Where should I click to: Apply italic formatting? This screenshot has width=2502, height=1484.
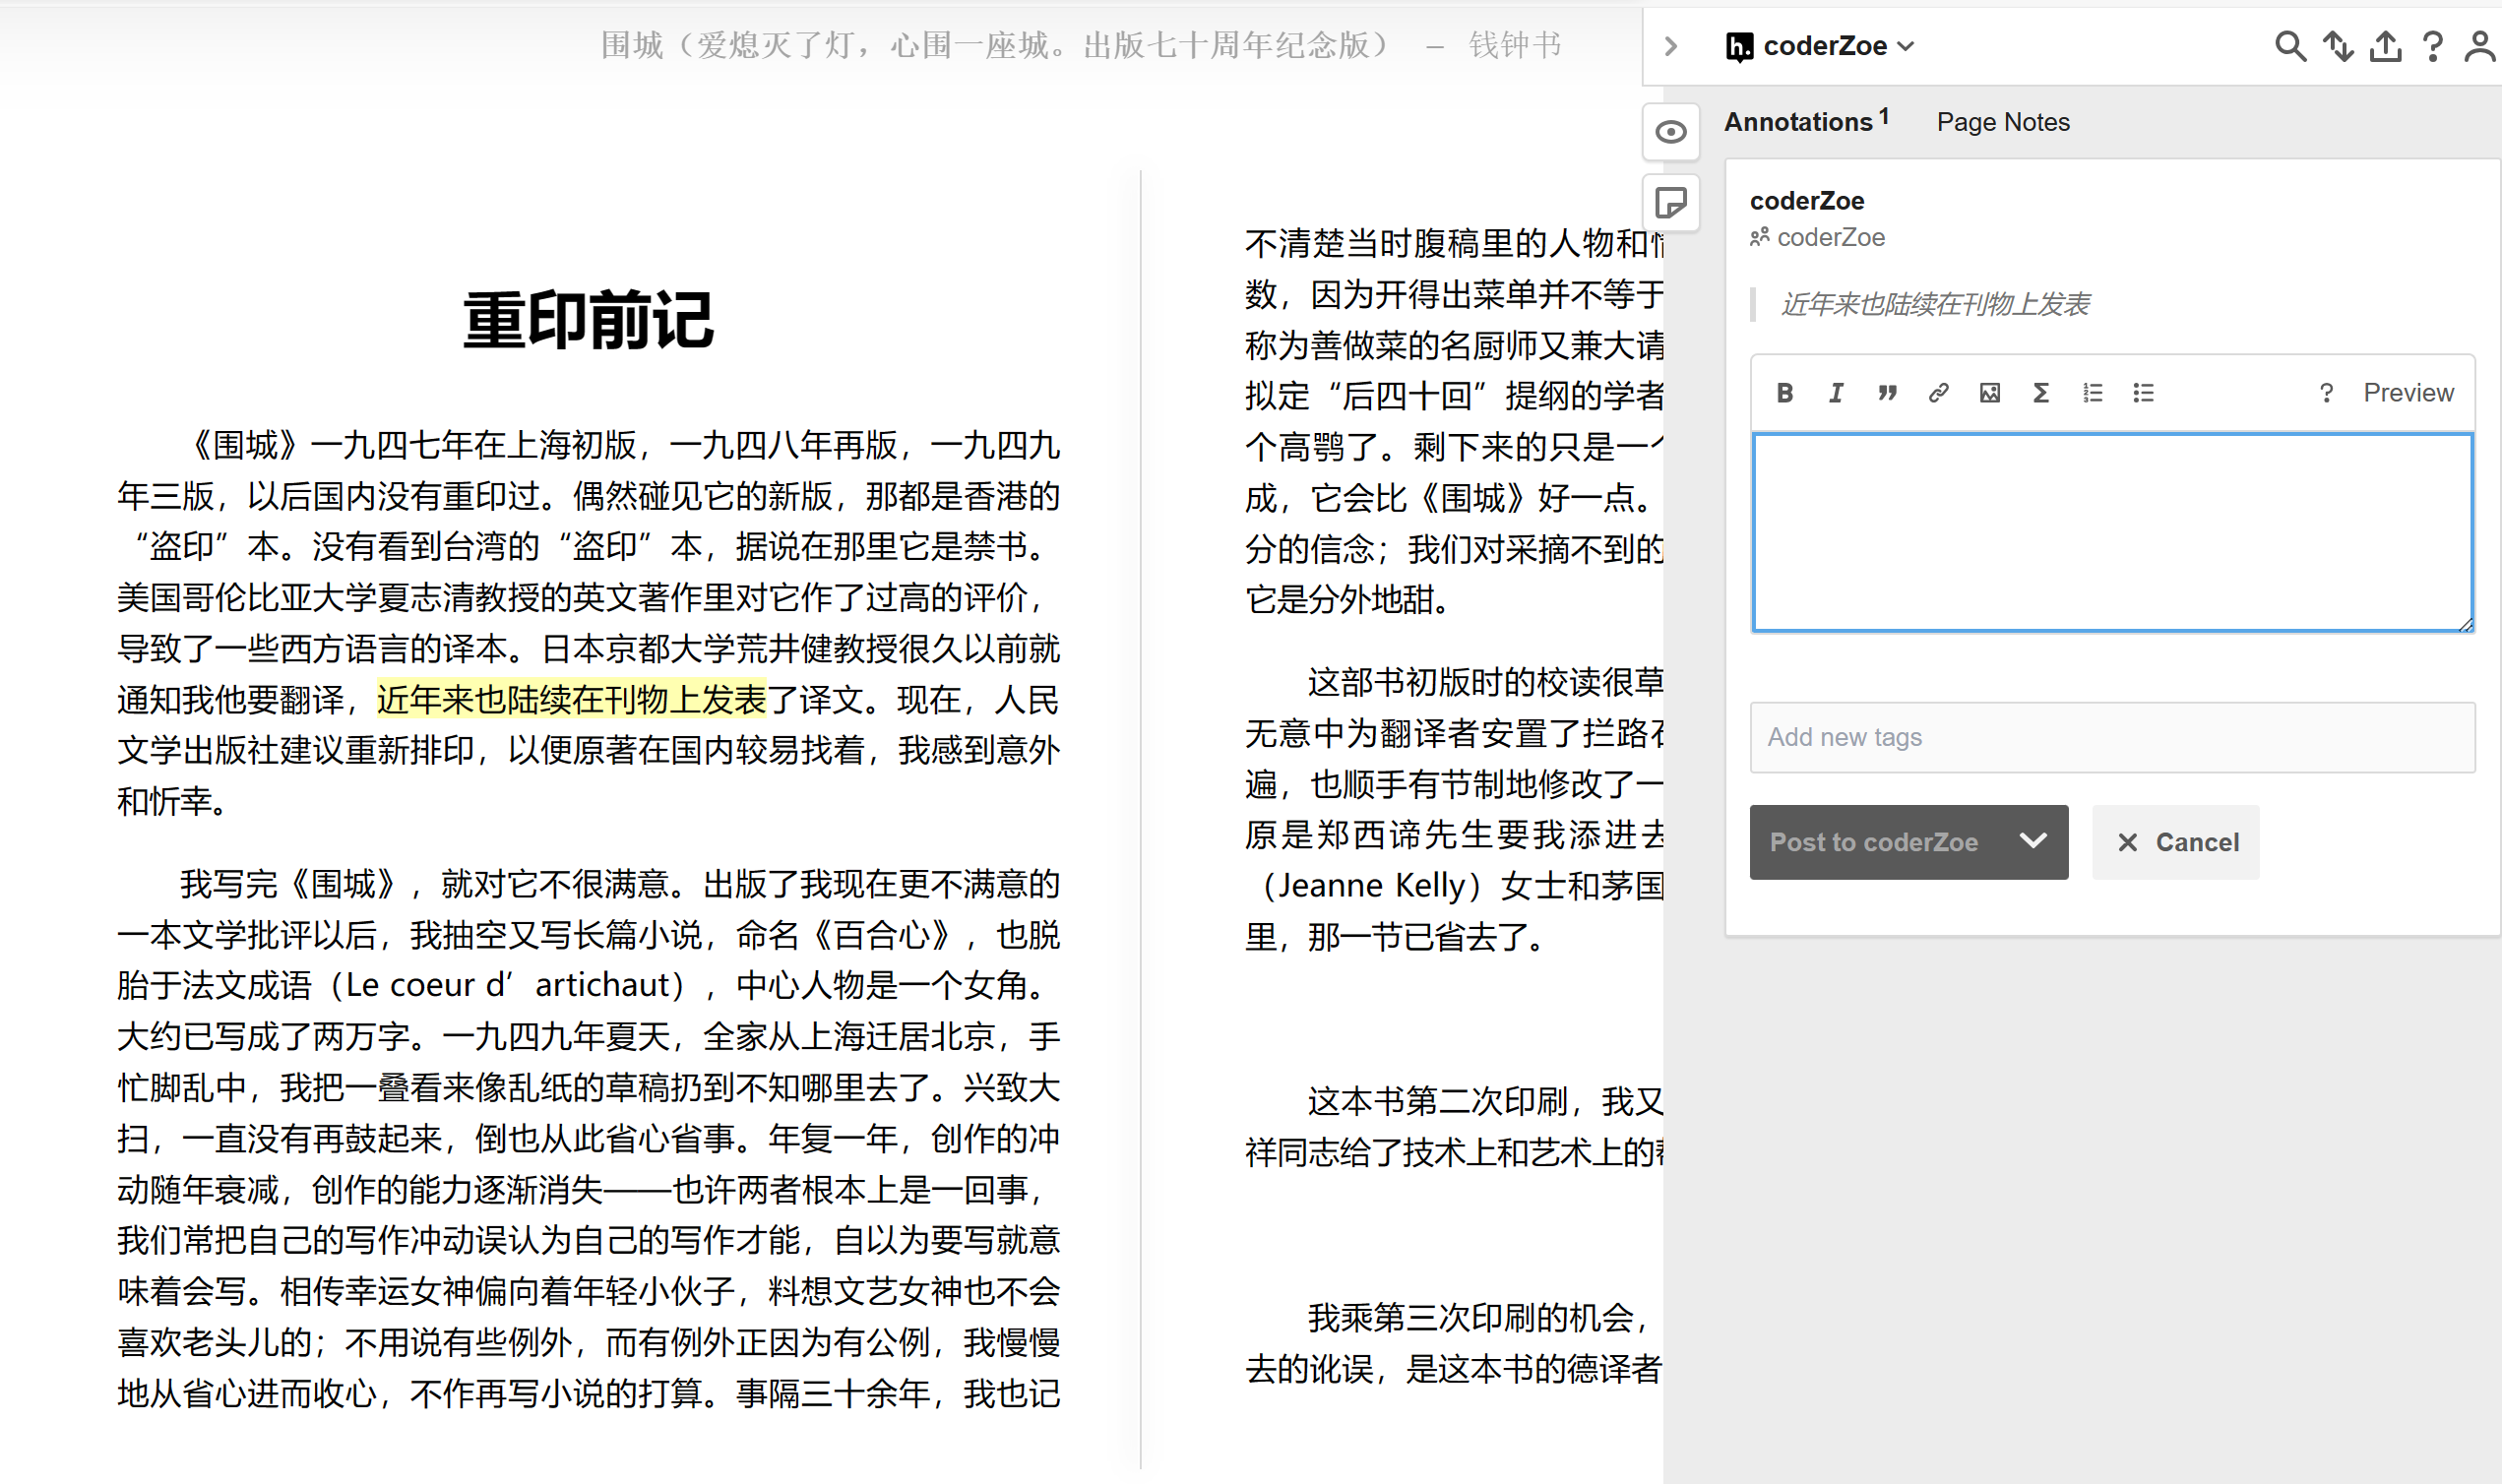[1836, 392]
